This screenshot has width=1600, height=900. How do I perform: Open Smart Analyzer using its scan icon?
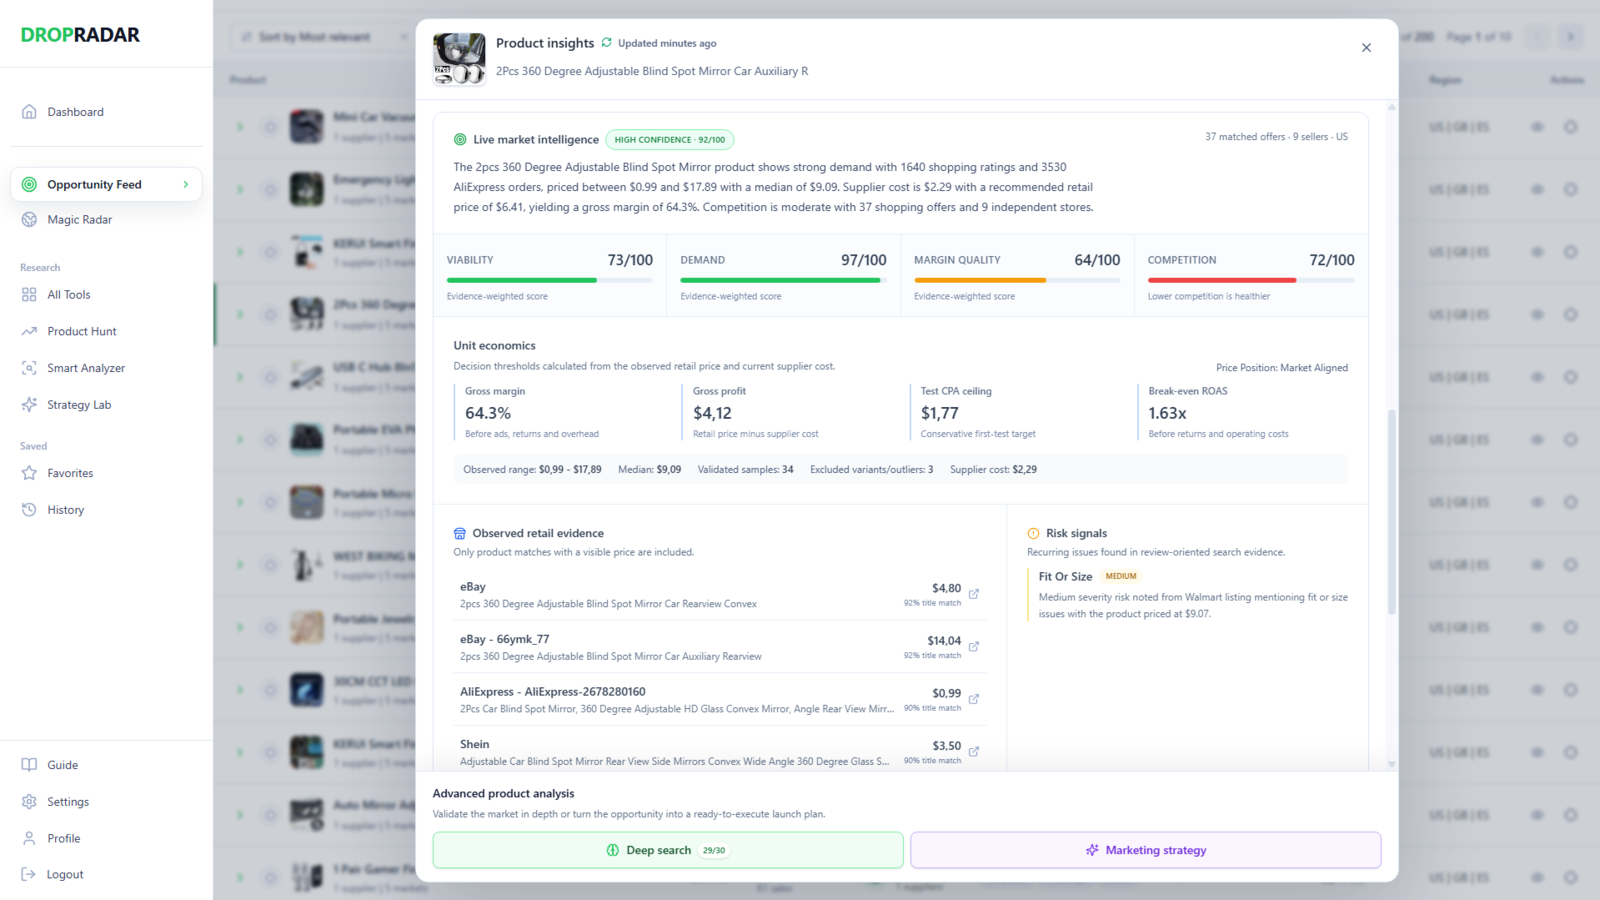29,368
